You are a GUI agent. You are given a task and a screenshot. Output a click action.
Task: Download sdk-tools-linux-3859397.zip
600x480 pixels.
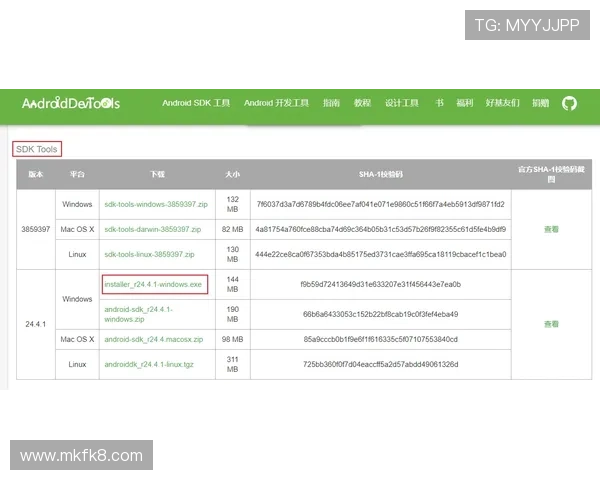point(149,255)
